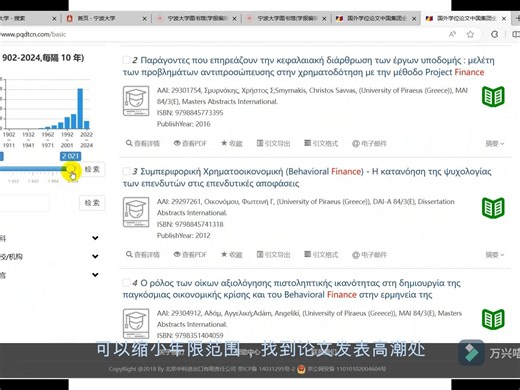Screen dimensions: 520x390
Task: Open a new browser tab with plus
Action: (517, 18)
